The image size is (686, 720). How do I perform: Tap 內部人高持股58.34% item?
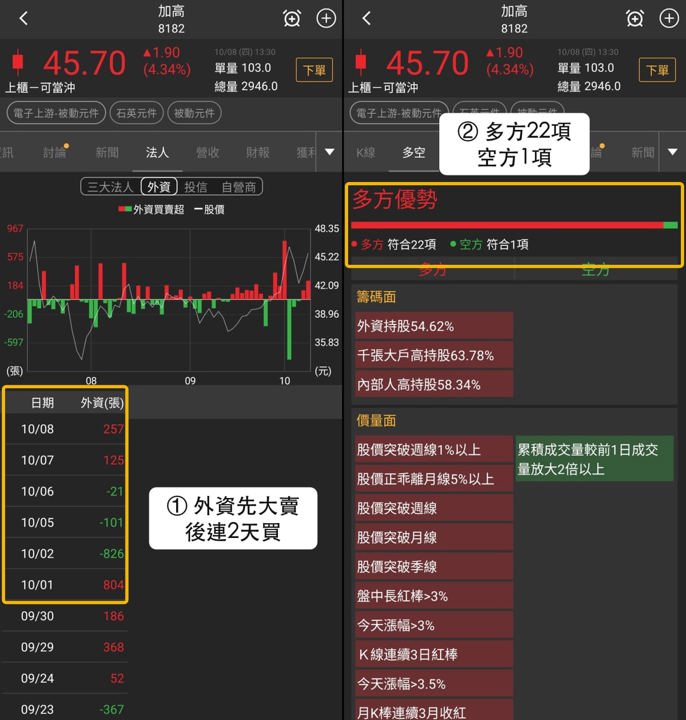[x=433, y=384]
